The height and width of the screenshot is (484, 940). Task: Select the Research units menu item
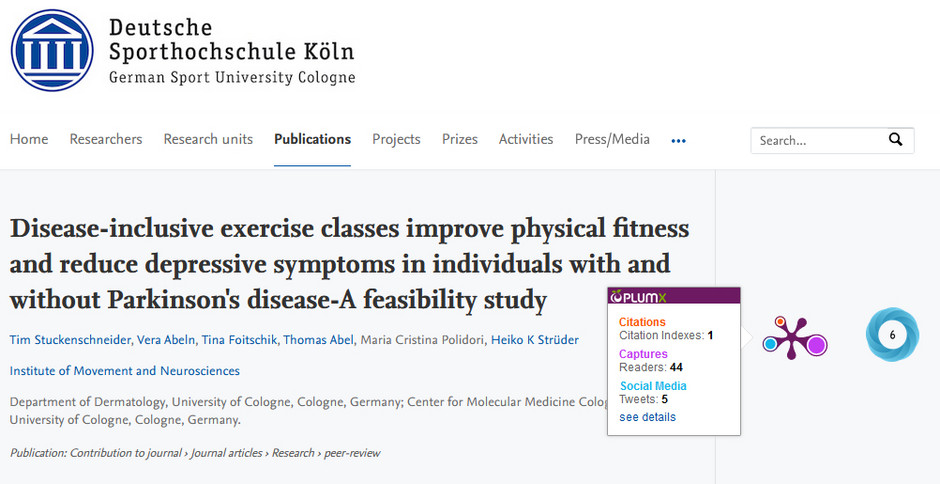pyautogui.click(x=208, y=139)
